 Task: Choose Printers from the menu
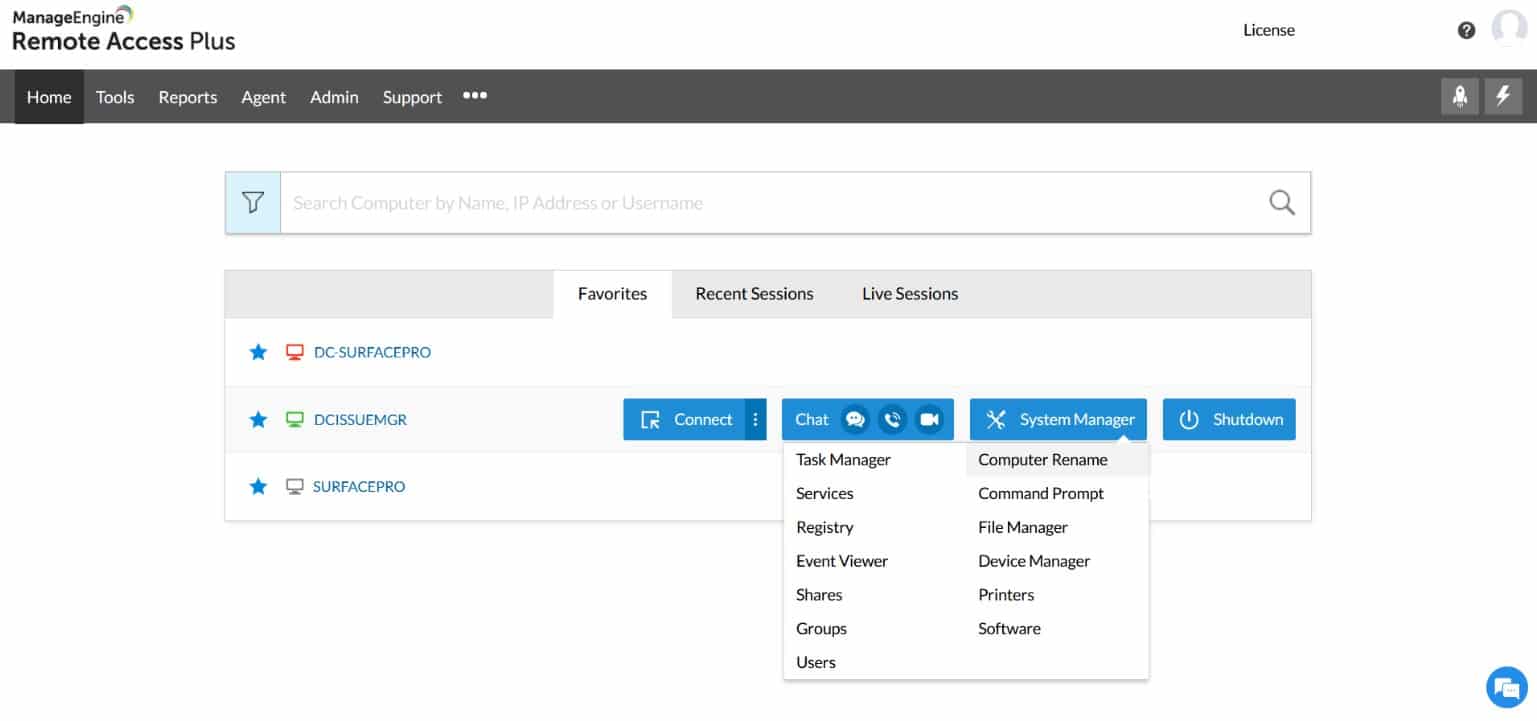pyautogui.click(x=1006, y=595)
